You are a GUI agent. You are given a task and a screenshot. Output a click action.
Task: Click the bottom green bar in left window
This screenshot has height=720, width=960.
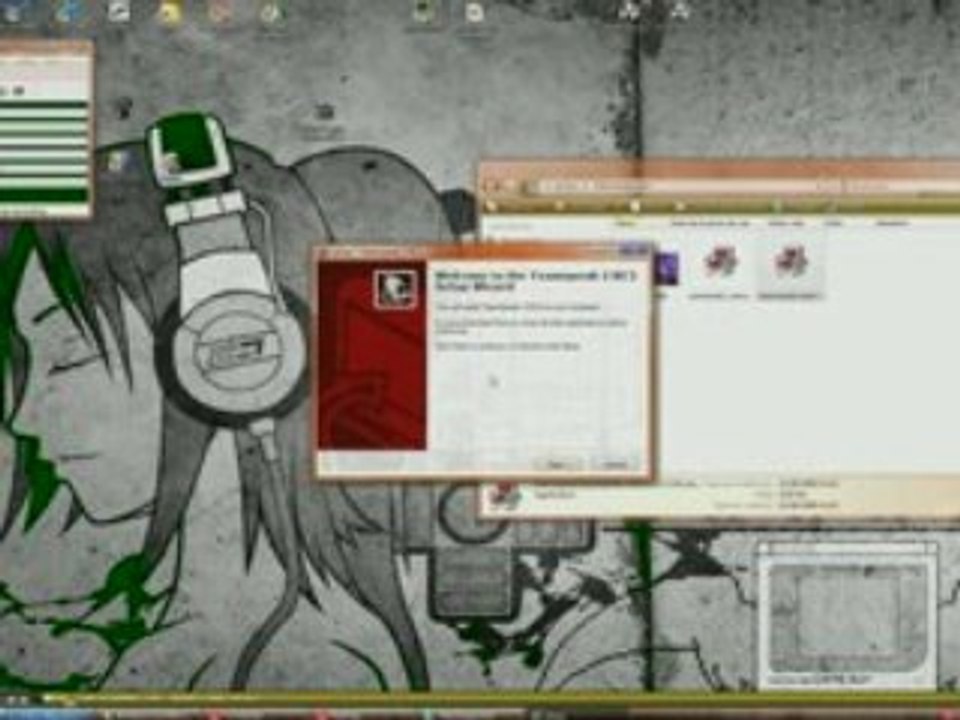tap(43, 195)
